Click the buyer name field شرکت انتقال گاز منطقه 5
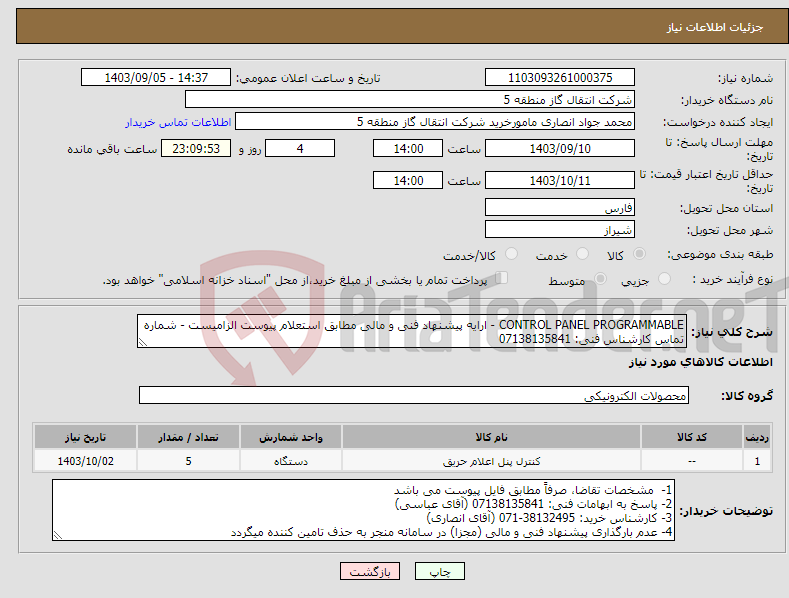Viewport: 789px width, 598px height. click(x=410, y=99)
